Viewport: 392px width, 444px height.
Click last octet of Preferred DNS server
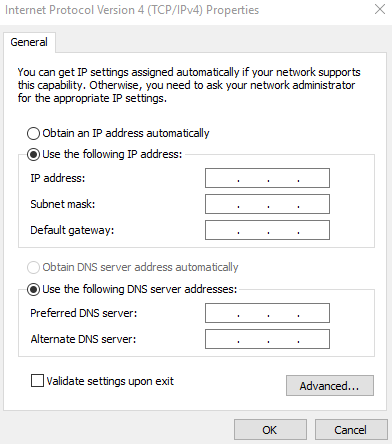[x=313, y=313]
